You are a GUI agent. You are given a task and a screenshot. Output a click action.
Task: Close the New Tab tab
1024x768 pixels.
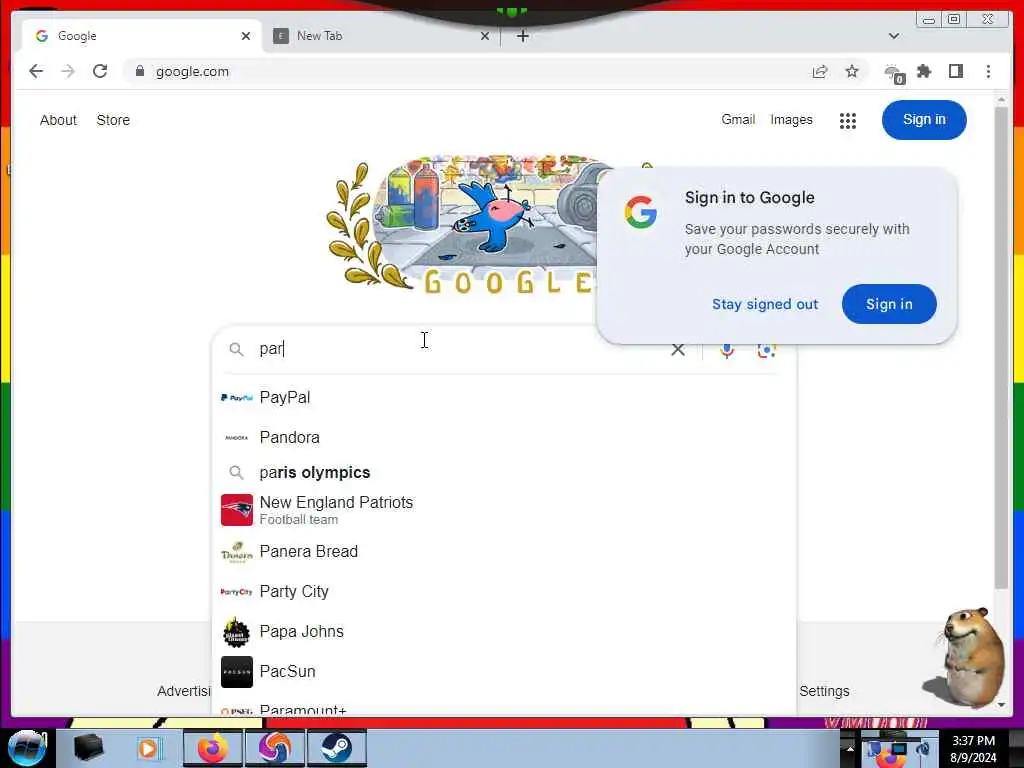[x=485, y=36]
